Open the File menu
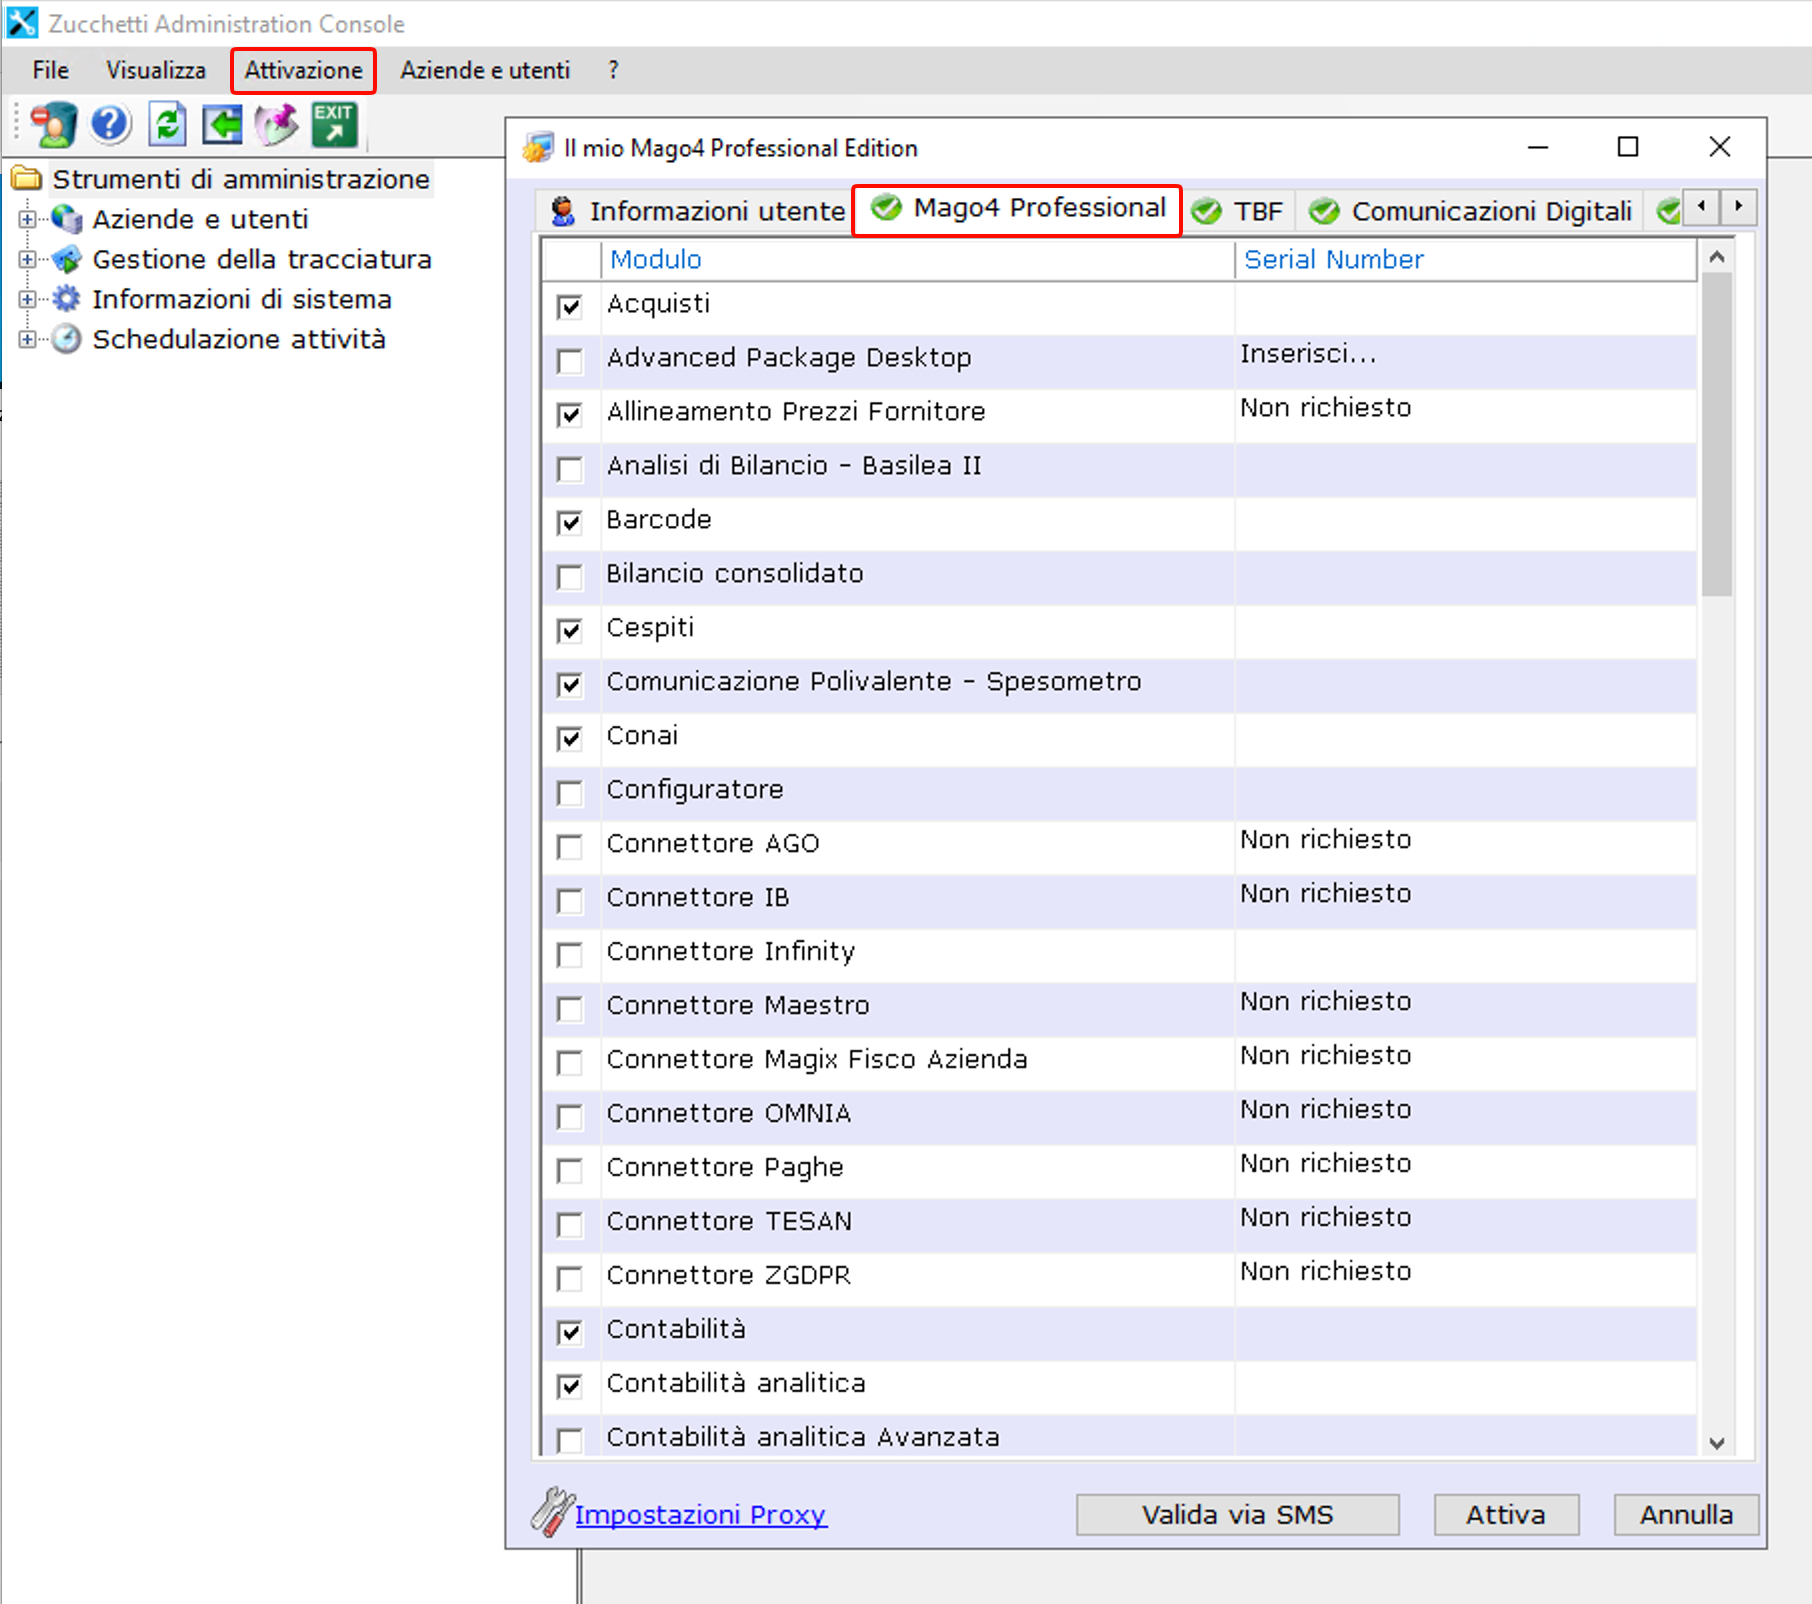1812x1604 pixels. (51, 70)
